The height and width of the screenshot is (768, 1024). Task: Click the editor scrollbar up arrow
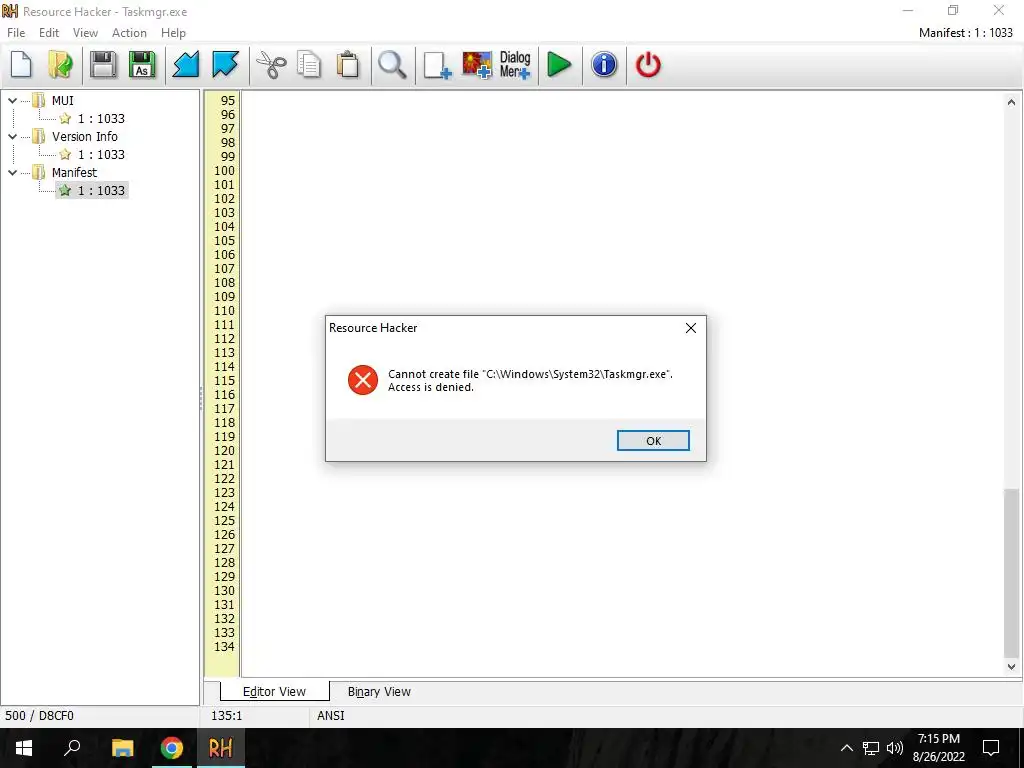point(1011,102)
